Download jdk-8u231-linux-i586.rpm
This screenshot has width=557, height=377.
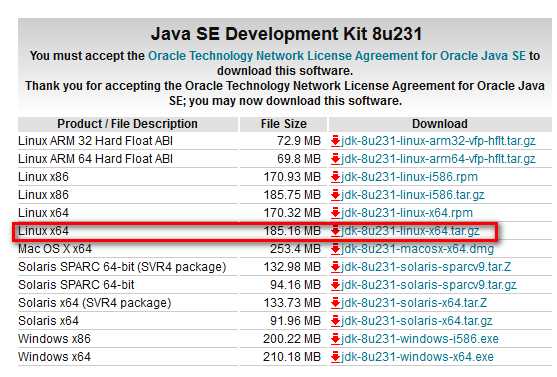point(409,177)
